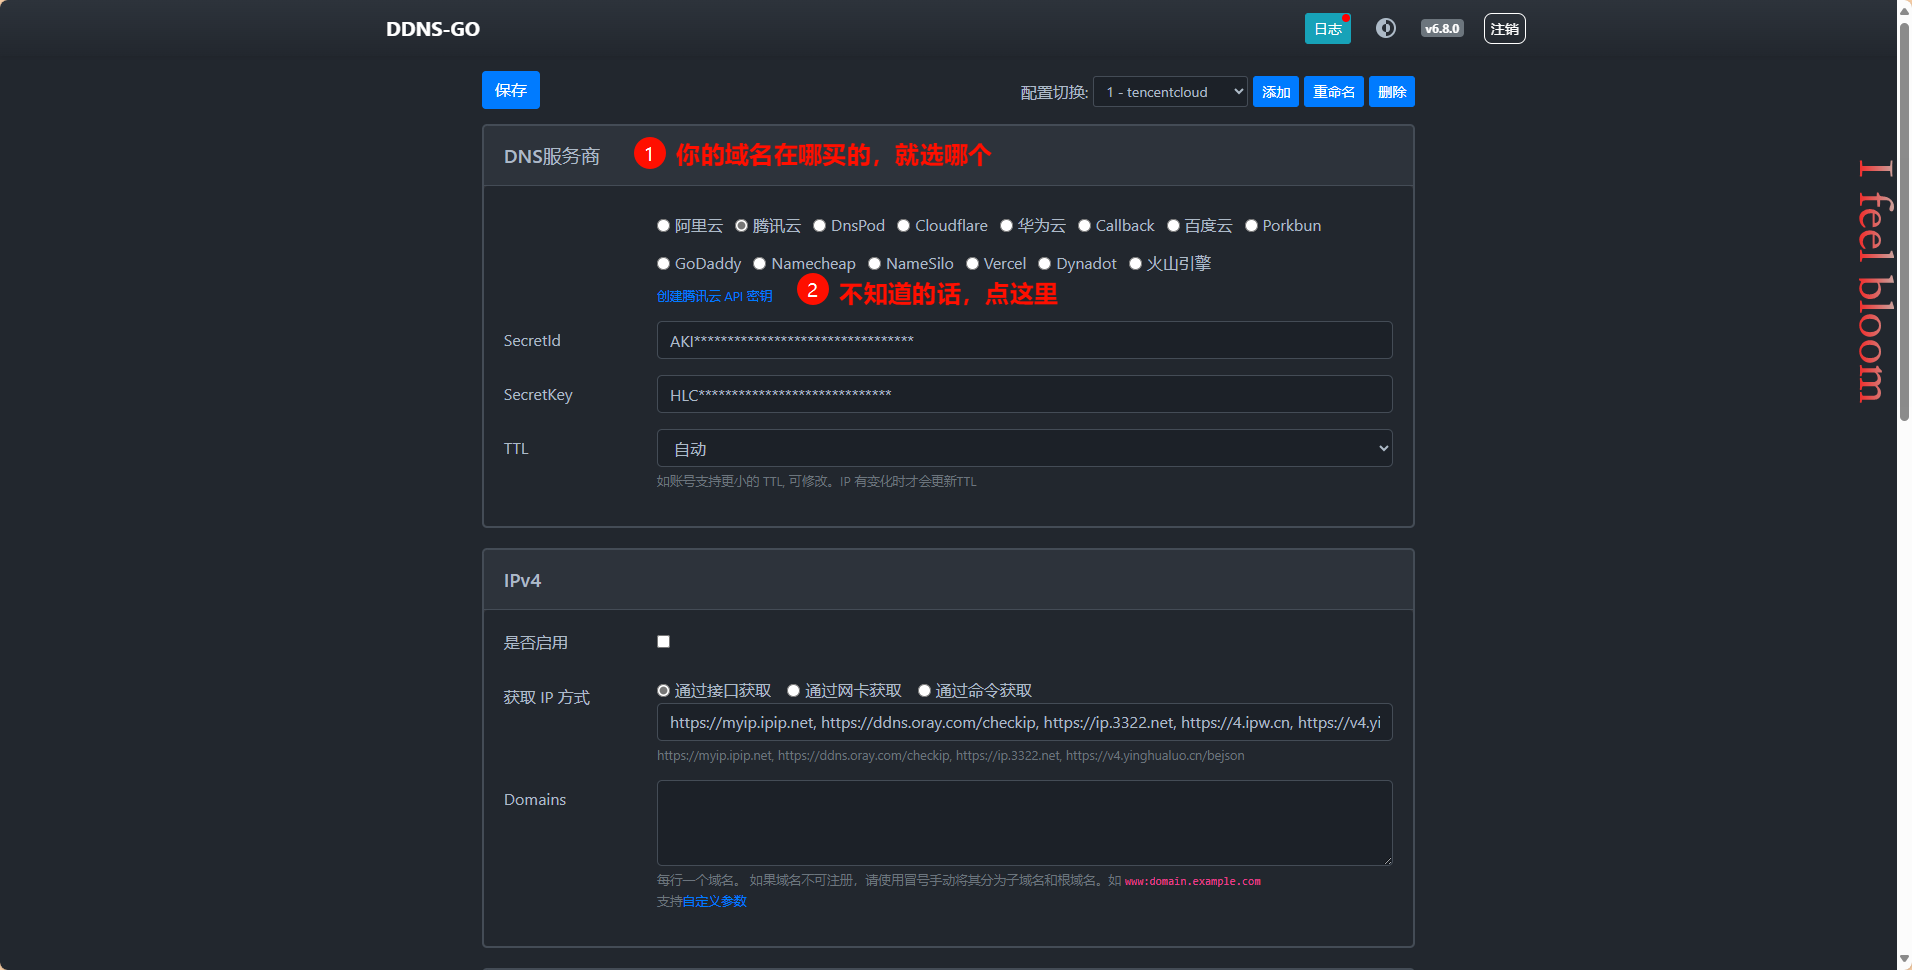Toggle the dark/light theme icon
This screenshot has width=1912, height=970.
(1385, 28)
